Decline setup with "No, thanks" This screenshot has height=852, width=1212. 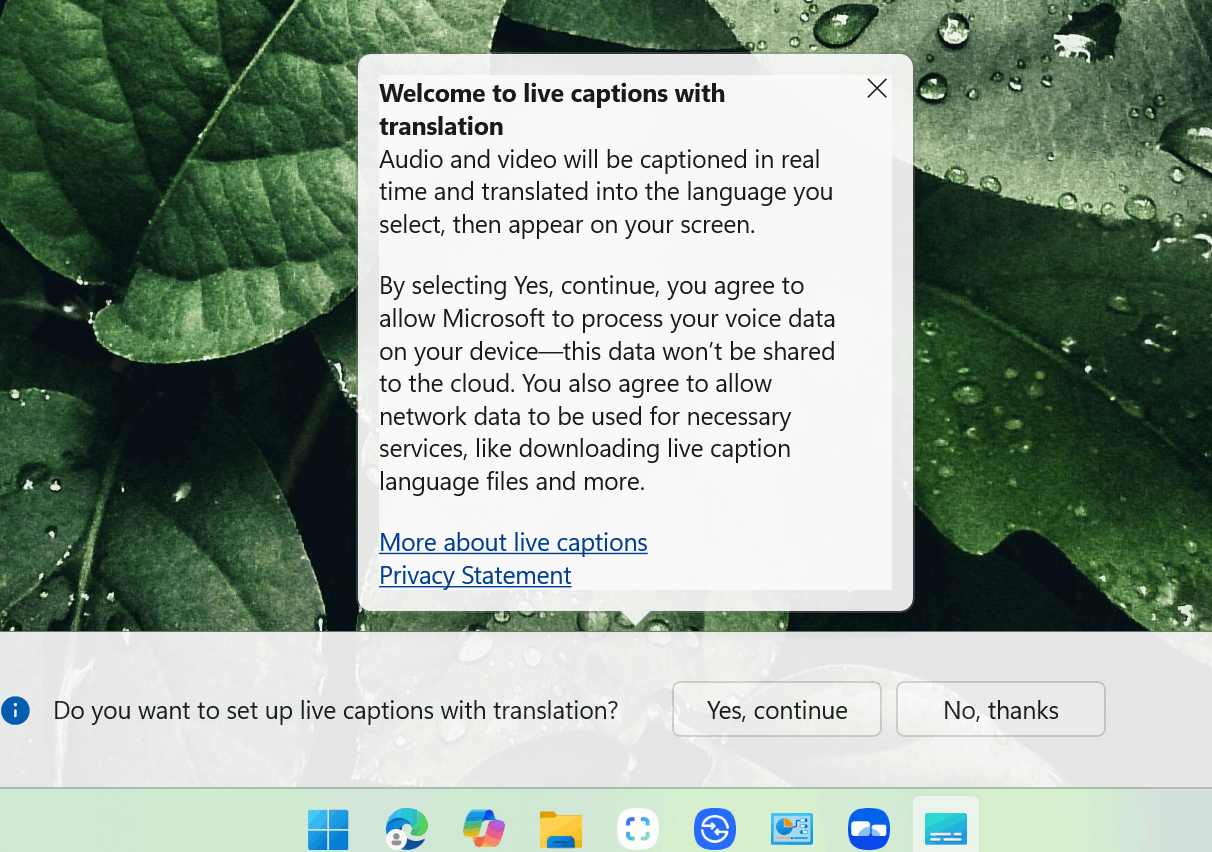(1000, 709)
